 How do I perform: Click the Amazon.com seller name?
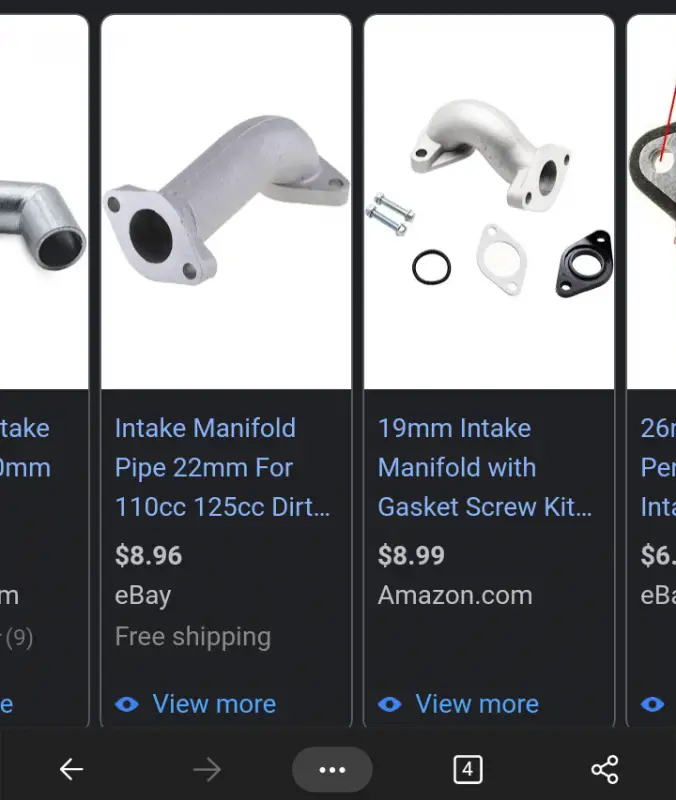click(x=455, y=595)
